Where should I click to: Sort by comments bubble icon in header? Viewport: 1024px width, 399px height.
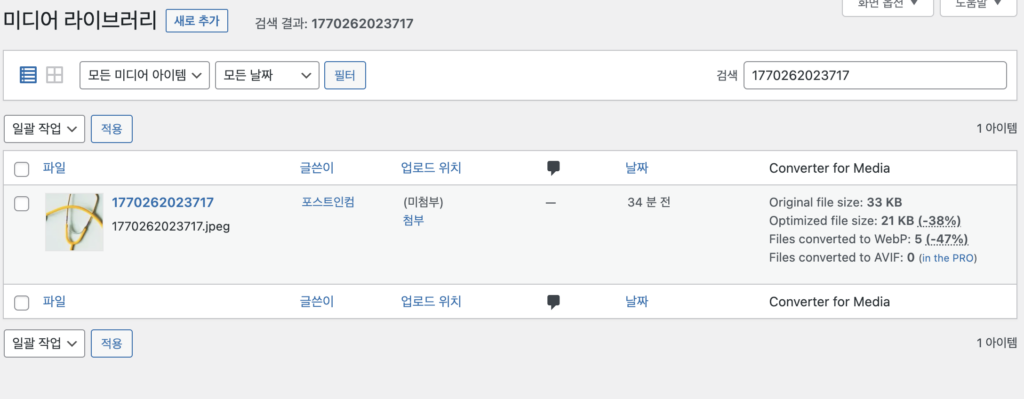(553, 168)
